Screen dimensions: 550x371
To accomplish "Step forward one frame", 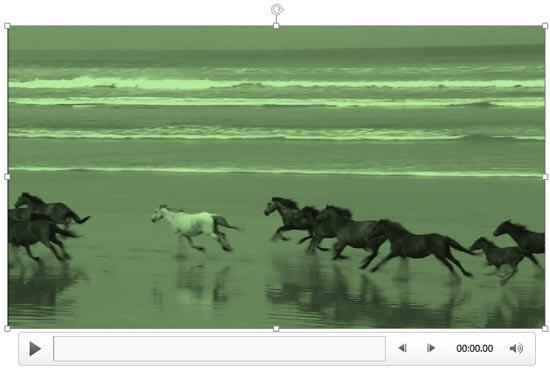I will pos(431,348).
